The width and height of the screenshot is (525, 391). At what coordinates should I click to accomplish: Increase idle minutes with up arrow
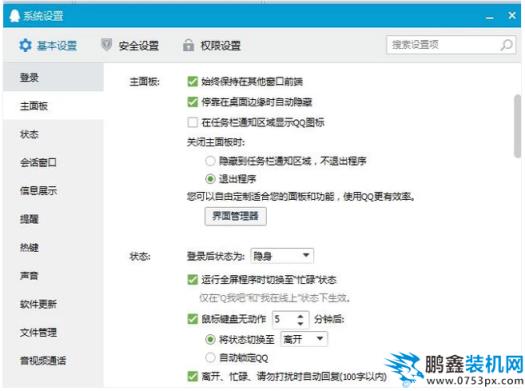pyautogui.click(x=300, y=316)
